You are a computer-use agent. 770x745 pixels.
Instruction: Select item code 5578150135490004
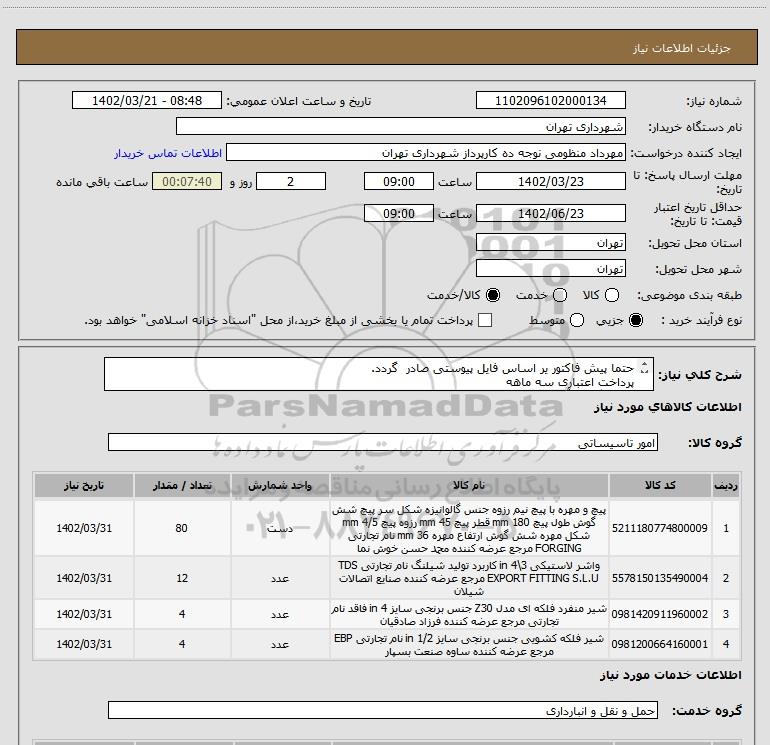point(660,578)
